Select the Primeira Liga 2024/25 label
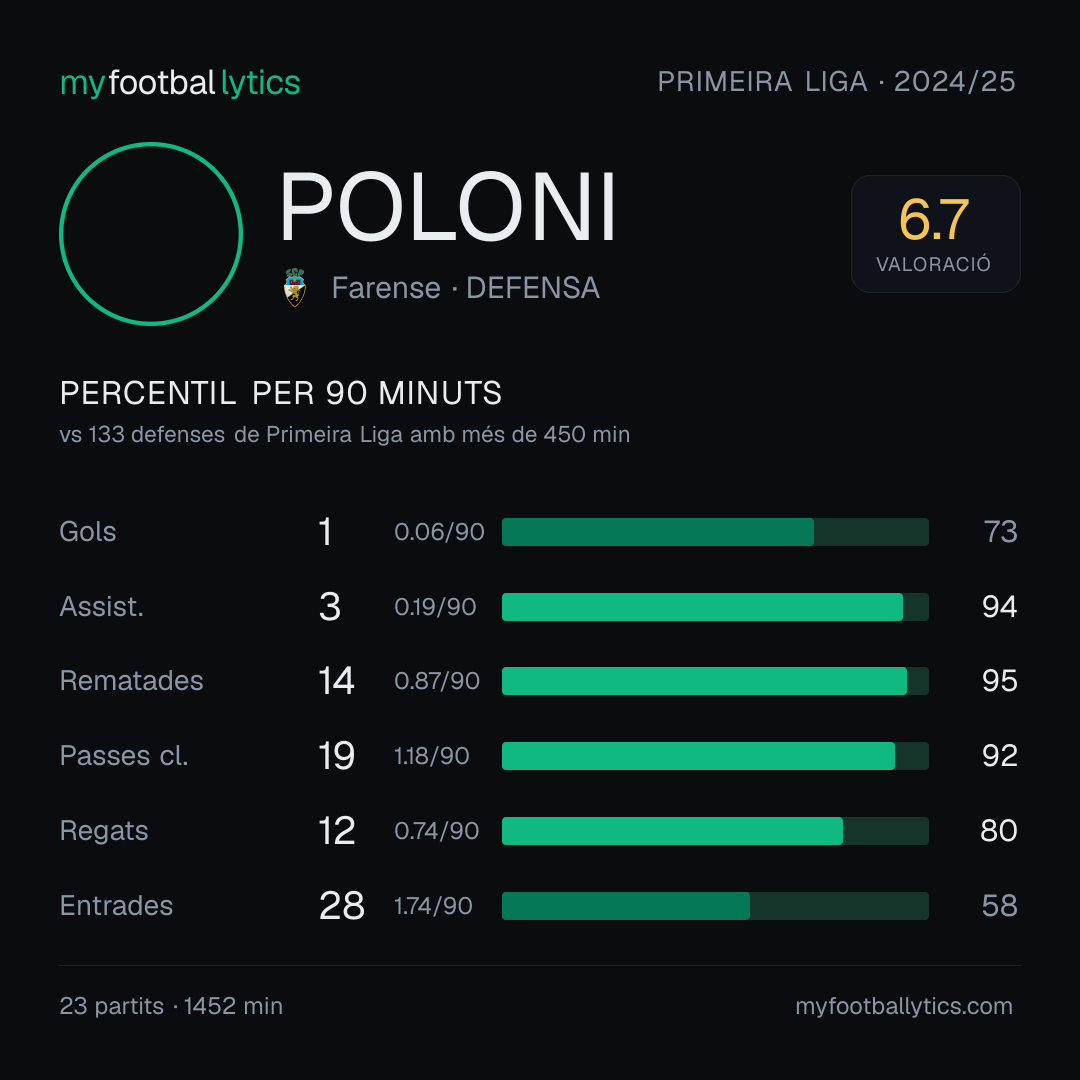1080x1080 pixels. point(836,82)
